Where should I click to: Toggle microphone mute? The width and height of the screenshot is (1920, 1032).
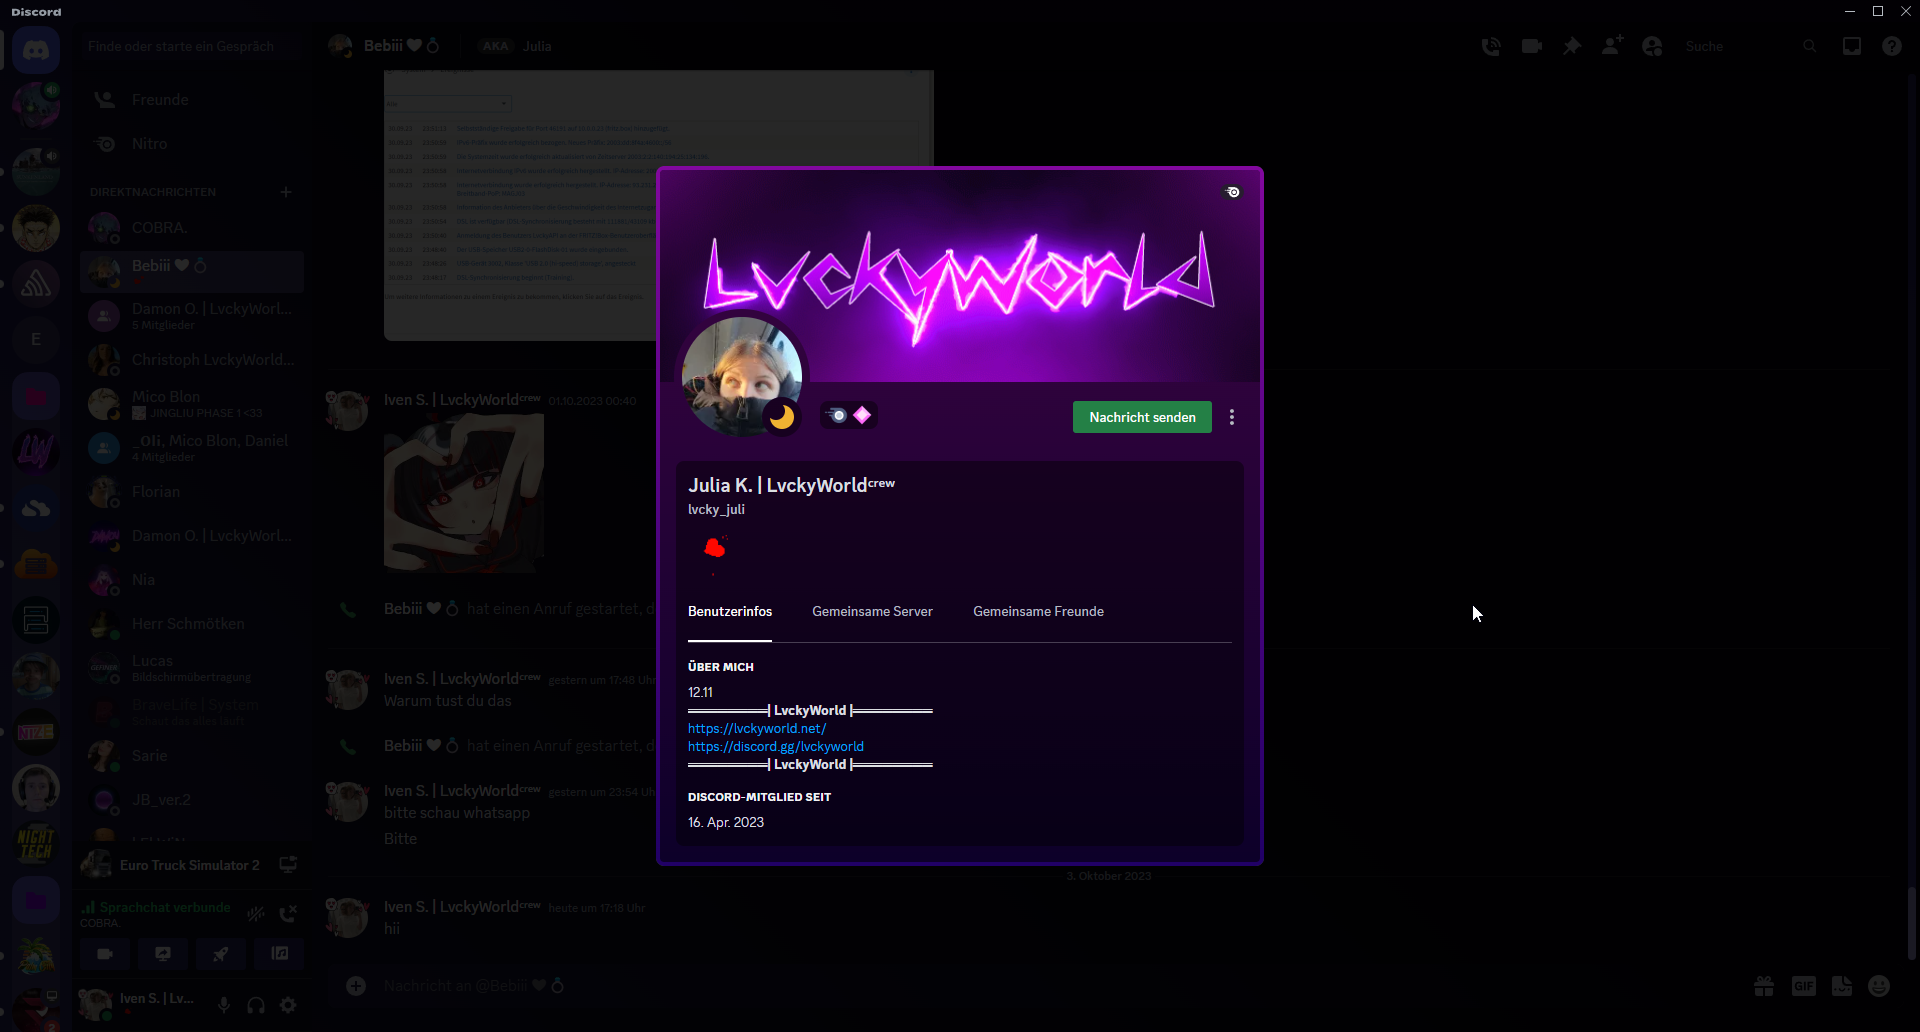pos(224,1005)
